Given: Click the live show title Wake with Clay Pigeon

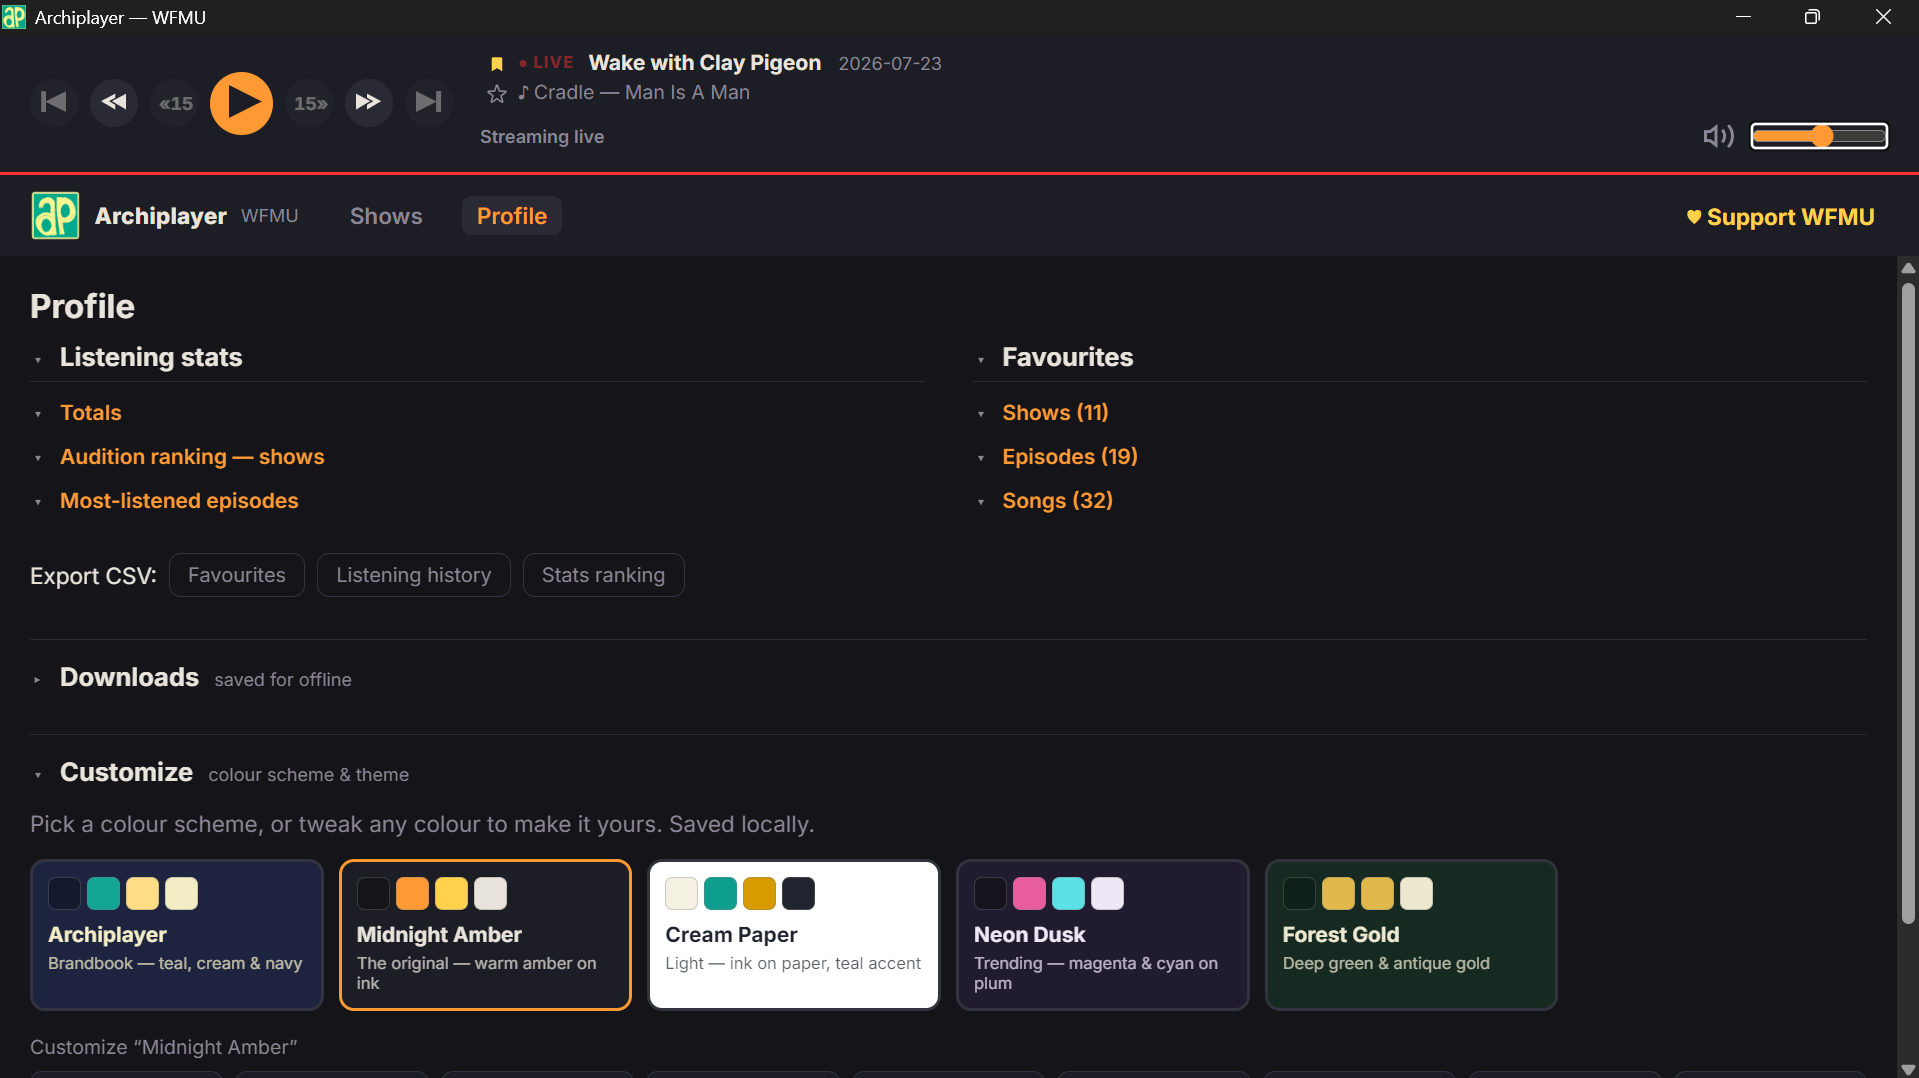Looking at the screenshot, I should (x=704, y=63).
